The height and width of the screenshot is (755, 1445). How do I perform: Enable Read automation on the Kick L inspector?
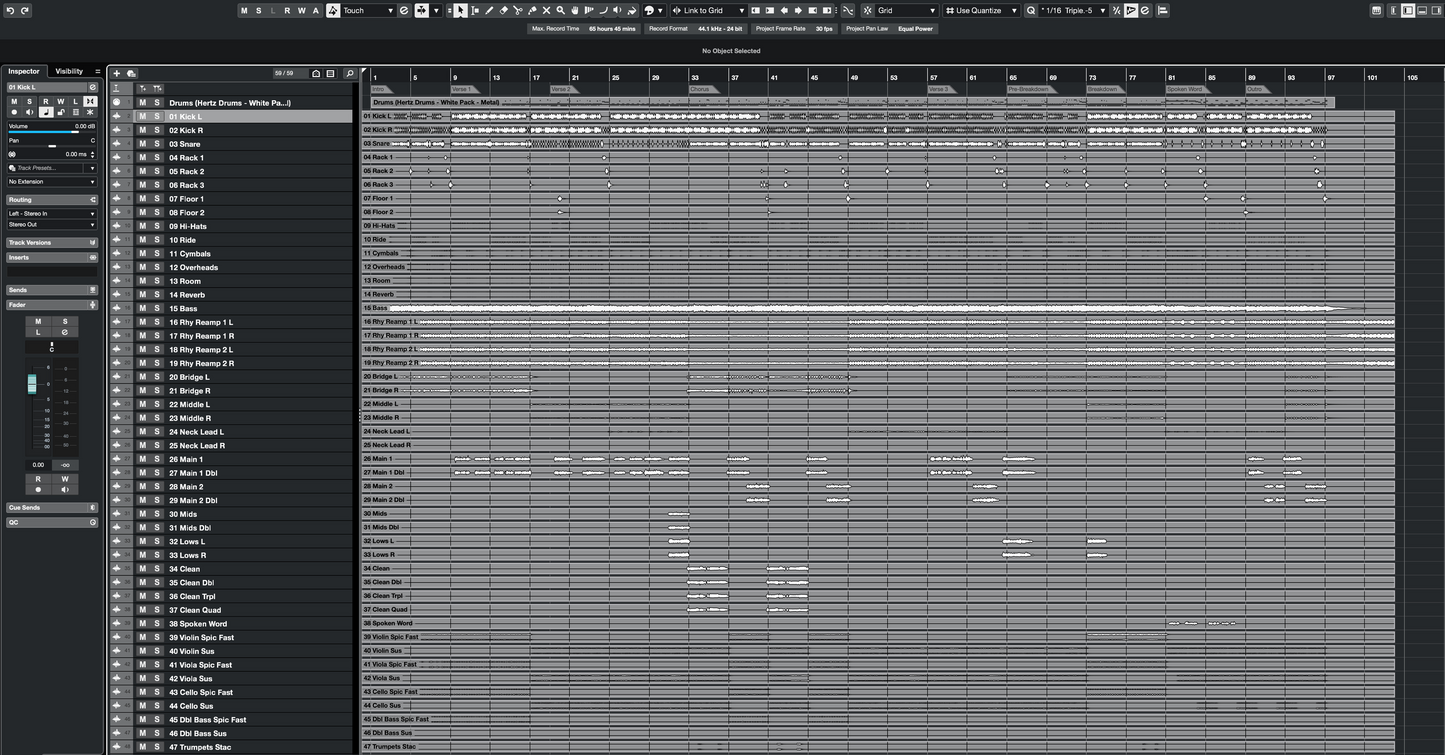pos(44,101)
